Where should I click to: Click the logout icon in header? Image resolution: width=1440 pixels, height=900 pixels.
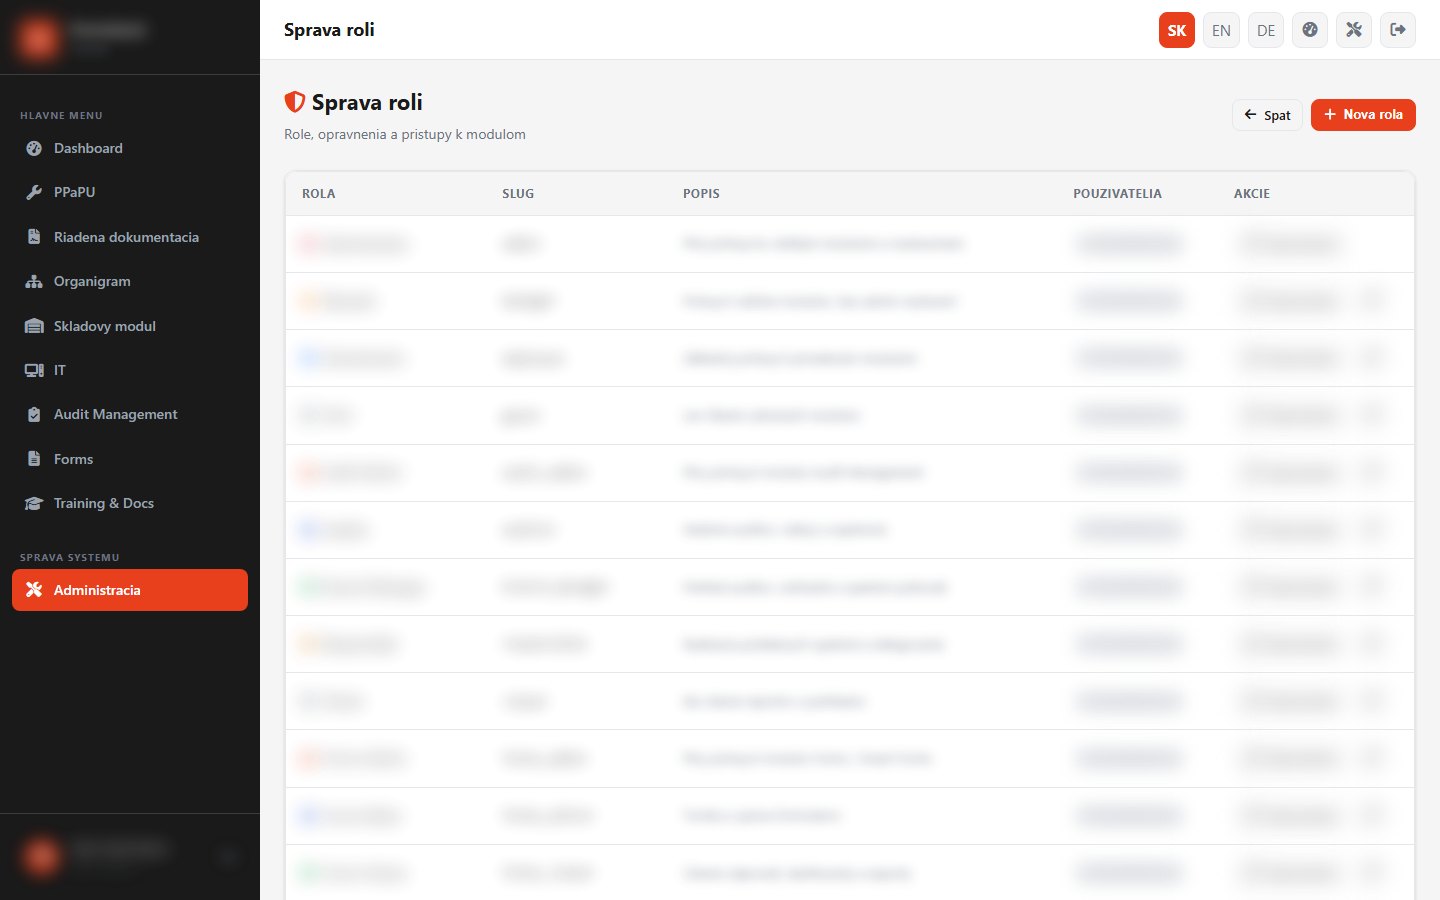coord(1398,30)
